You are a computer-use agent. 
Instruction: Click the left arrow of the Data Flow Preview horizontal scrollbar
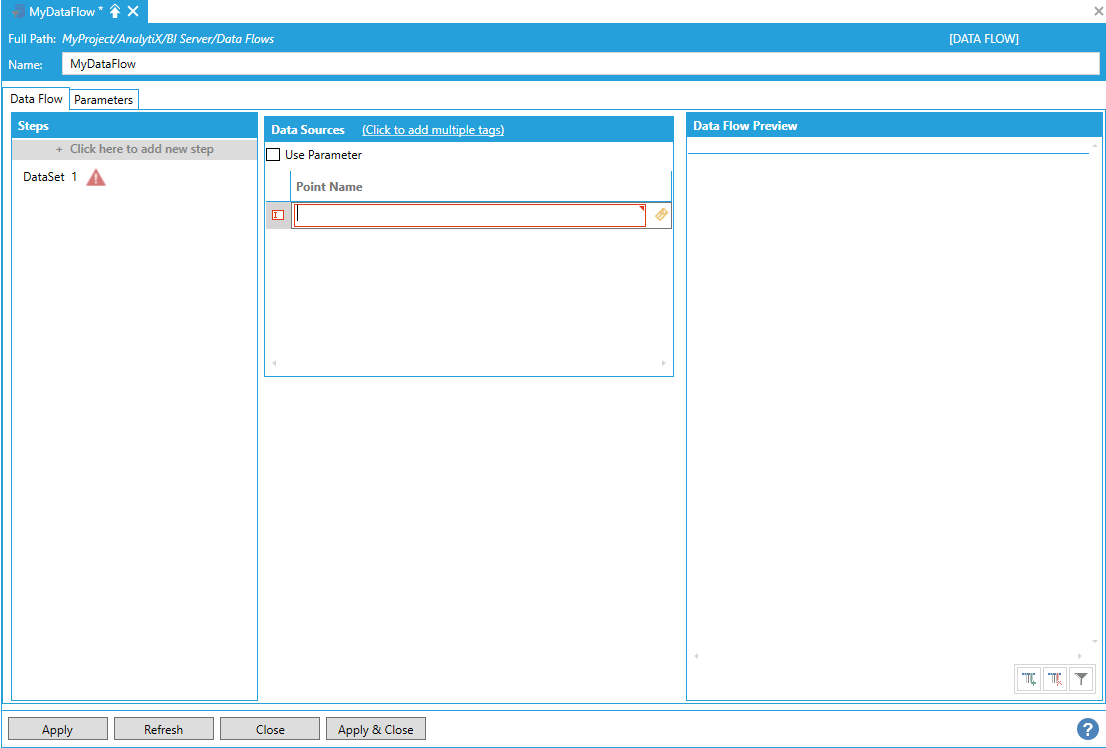696,656
